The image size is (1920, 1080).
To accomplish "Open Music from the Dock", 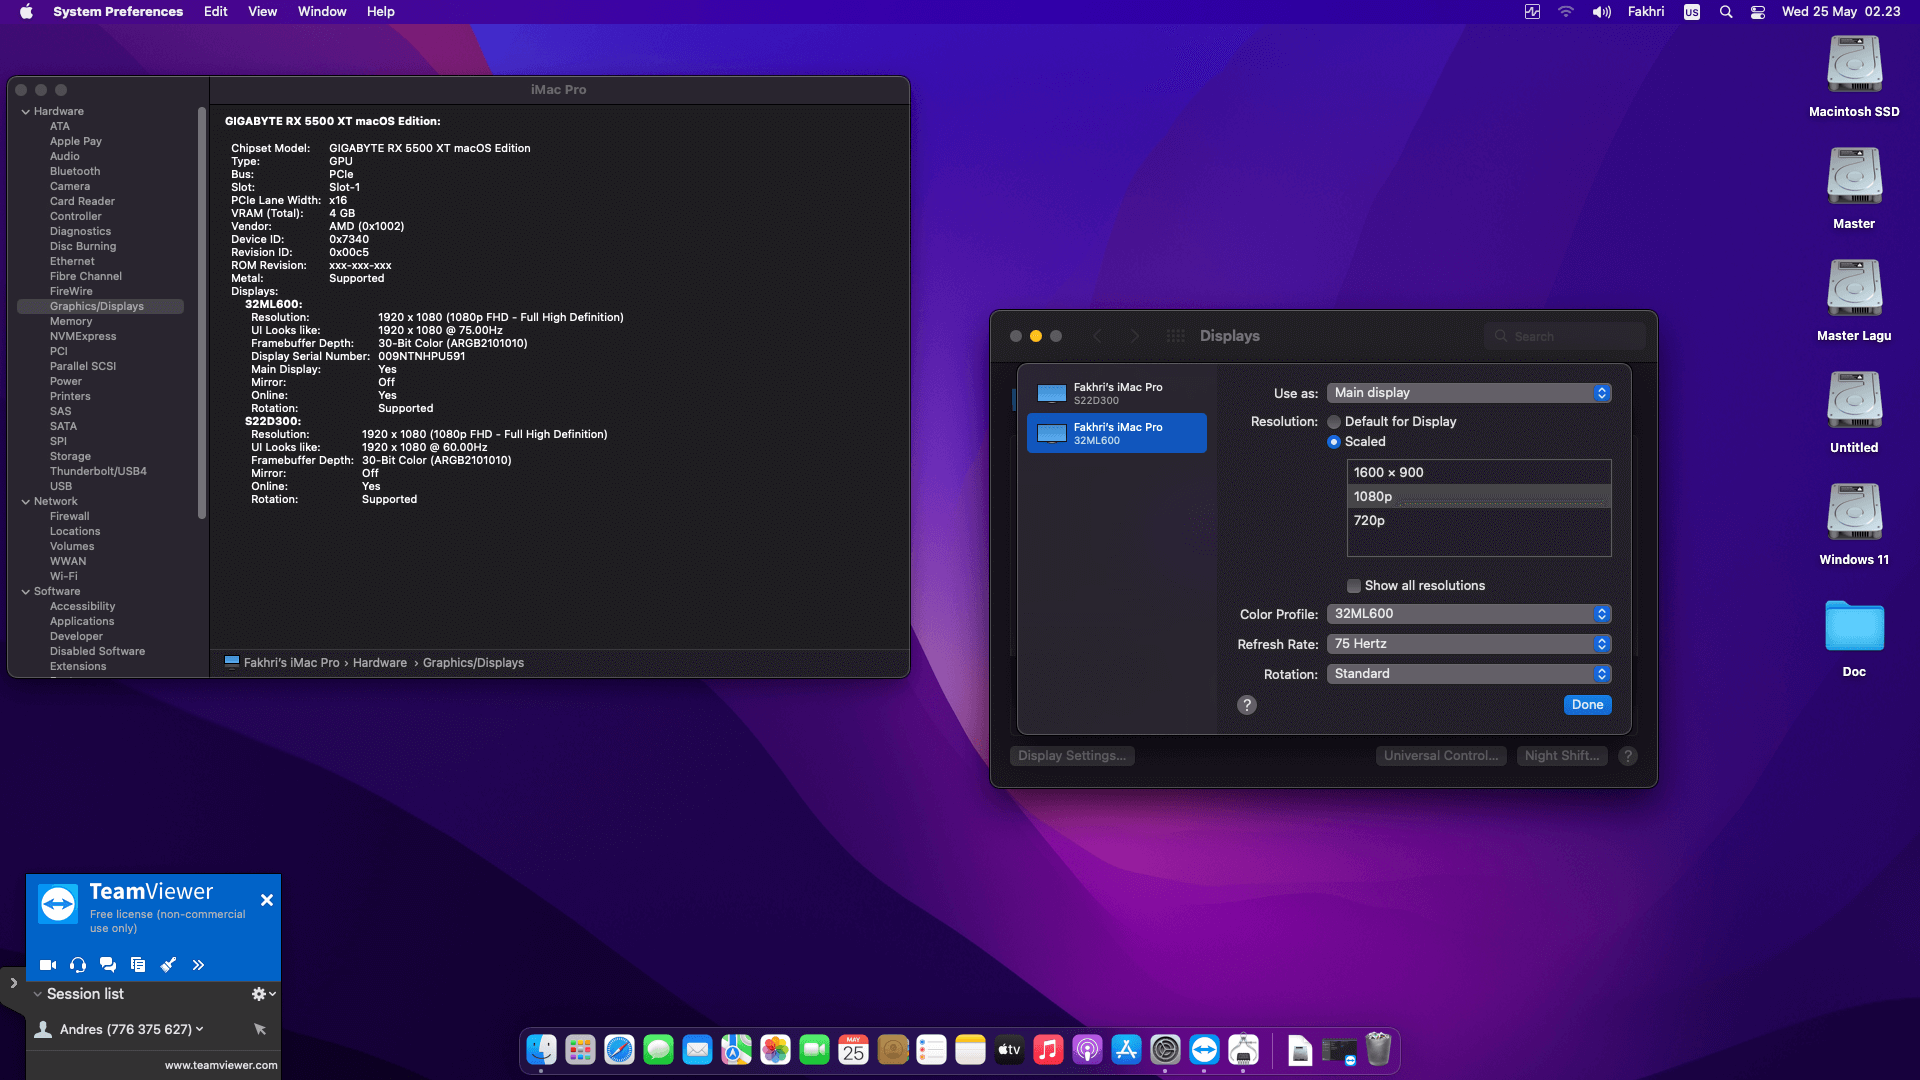I will pos(1049,1050).
